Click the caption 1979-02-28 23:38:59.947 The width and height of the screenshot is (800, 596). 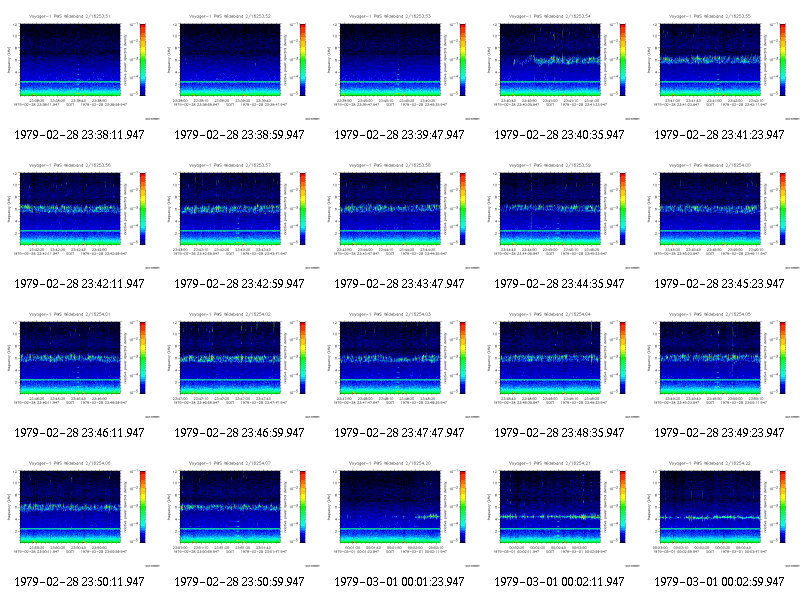(239, 135)
